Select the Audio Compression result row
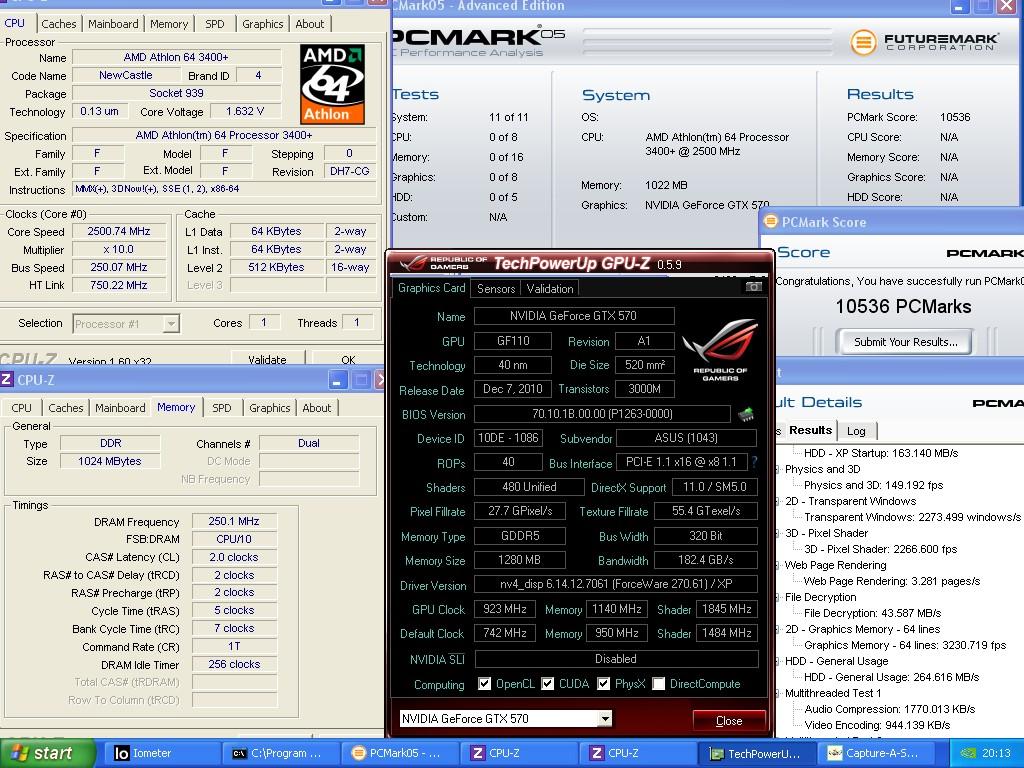The width and height of the screenshot is (1024, 768). pyautogui.click(x=889, y=709)
